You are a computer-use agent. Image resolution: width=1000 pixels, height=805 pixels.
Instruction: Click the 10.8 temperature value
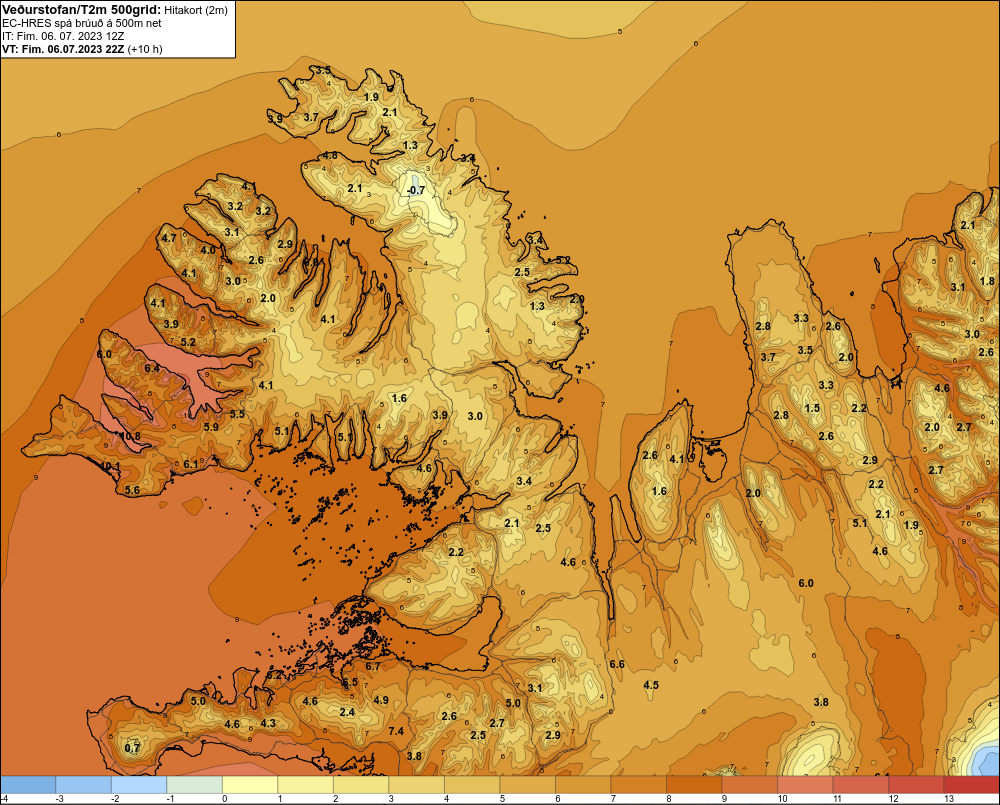[131, 436]
